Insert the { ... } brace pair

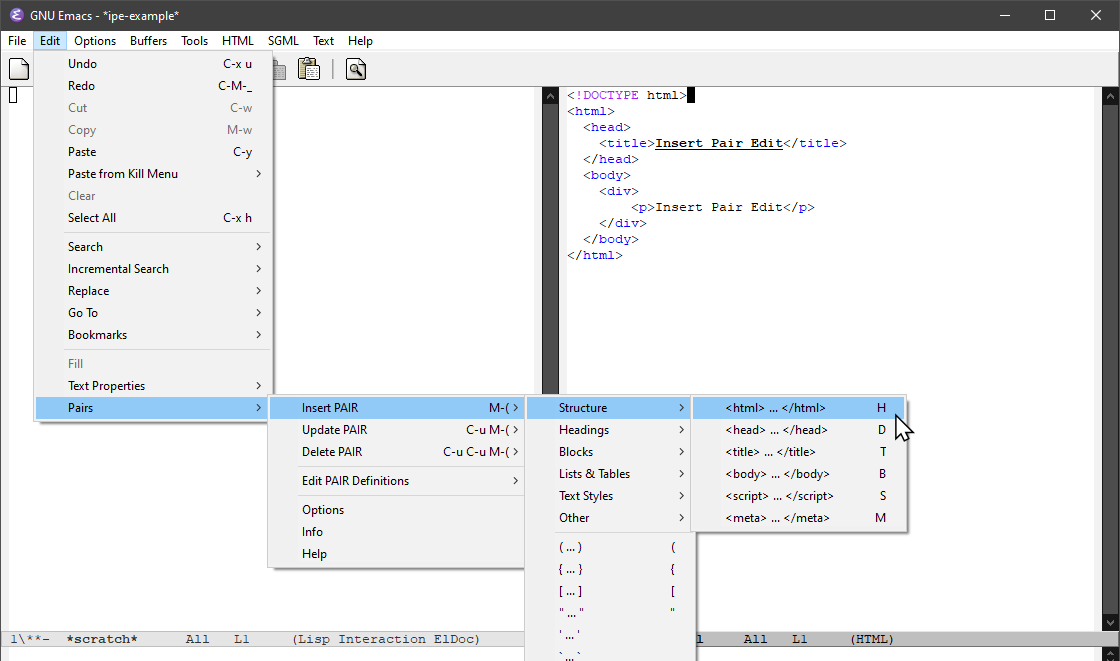tap(609, 570)
